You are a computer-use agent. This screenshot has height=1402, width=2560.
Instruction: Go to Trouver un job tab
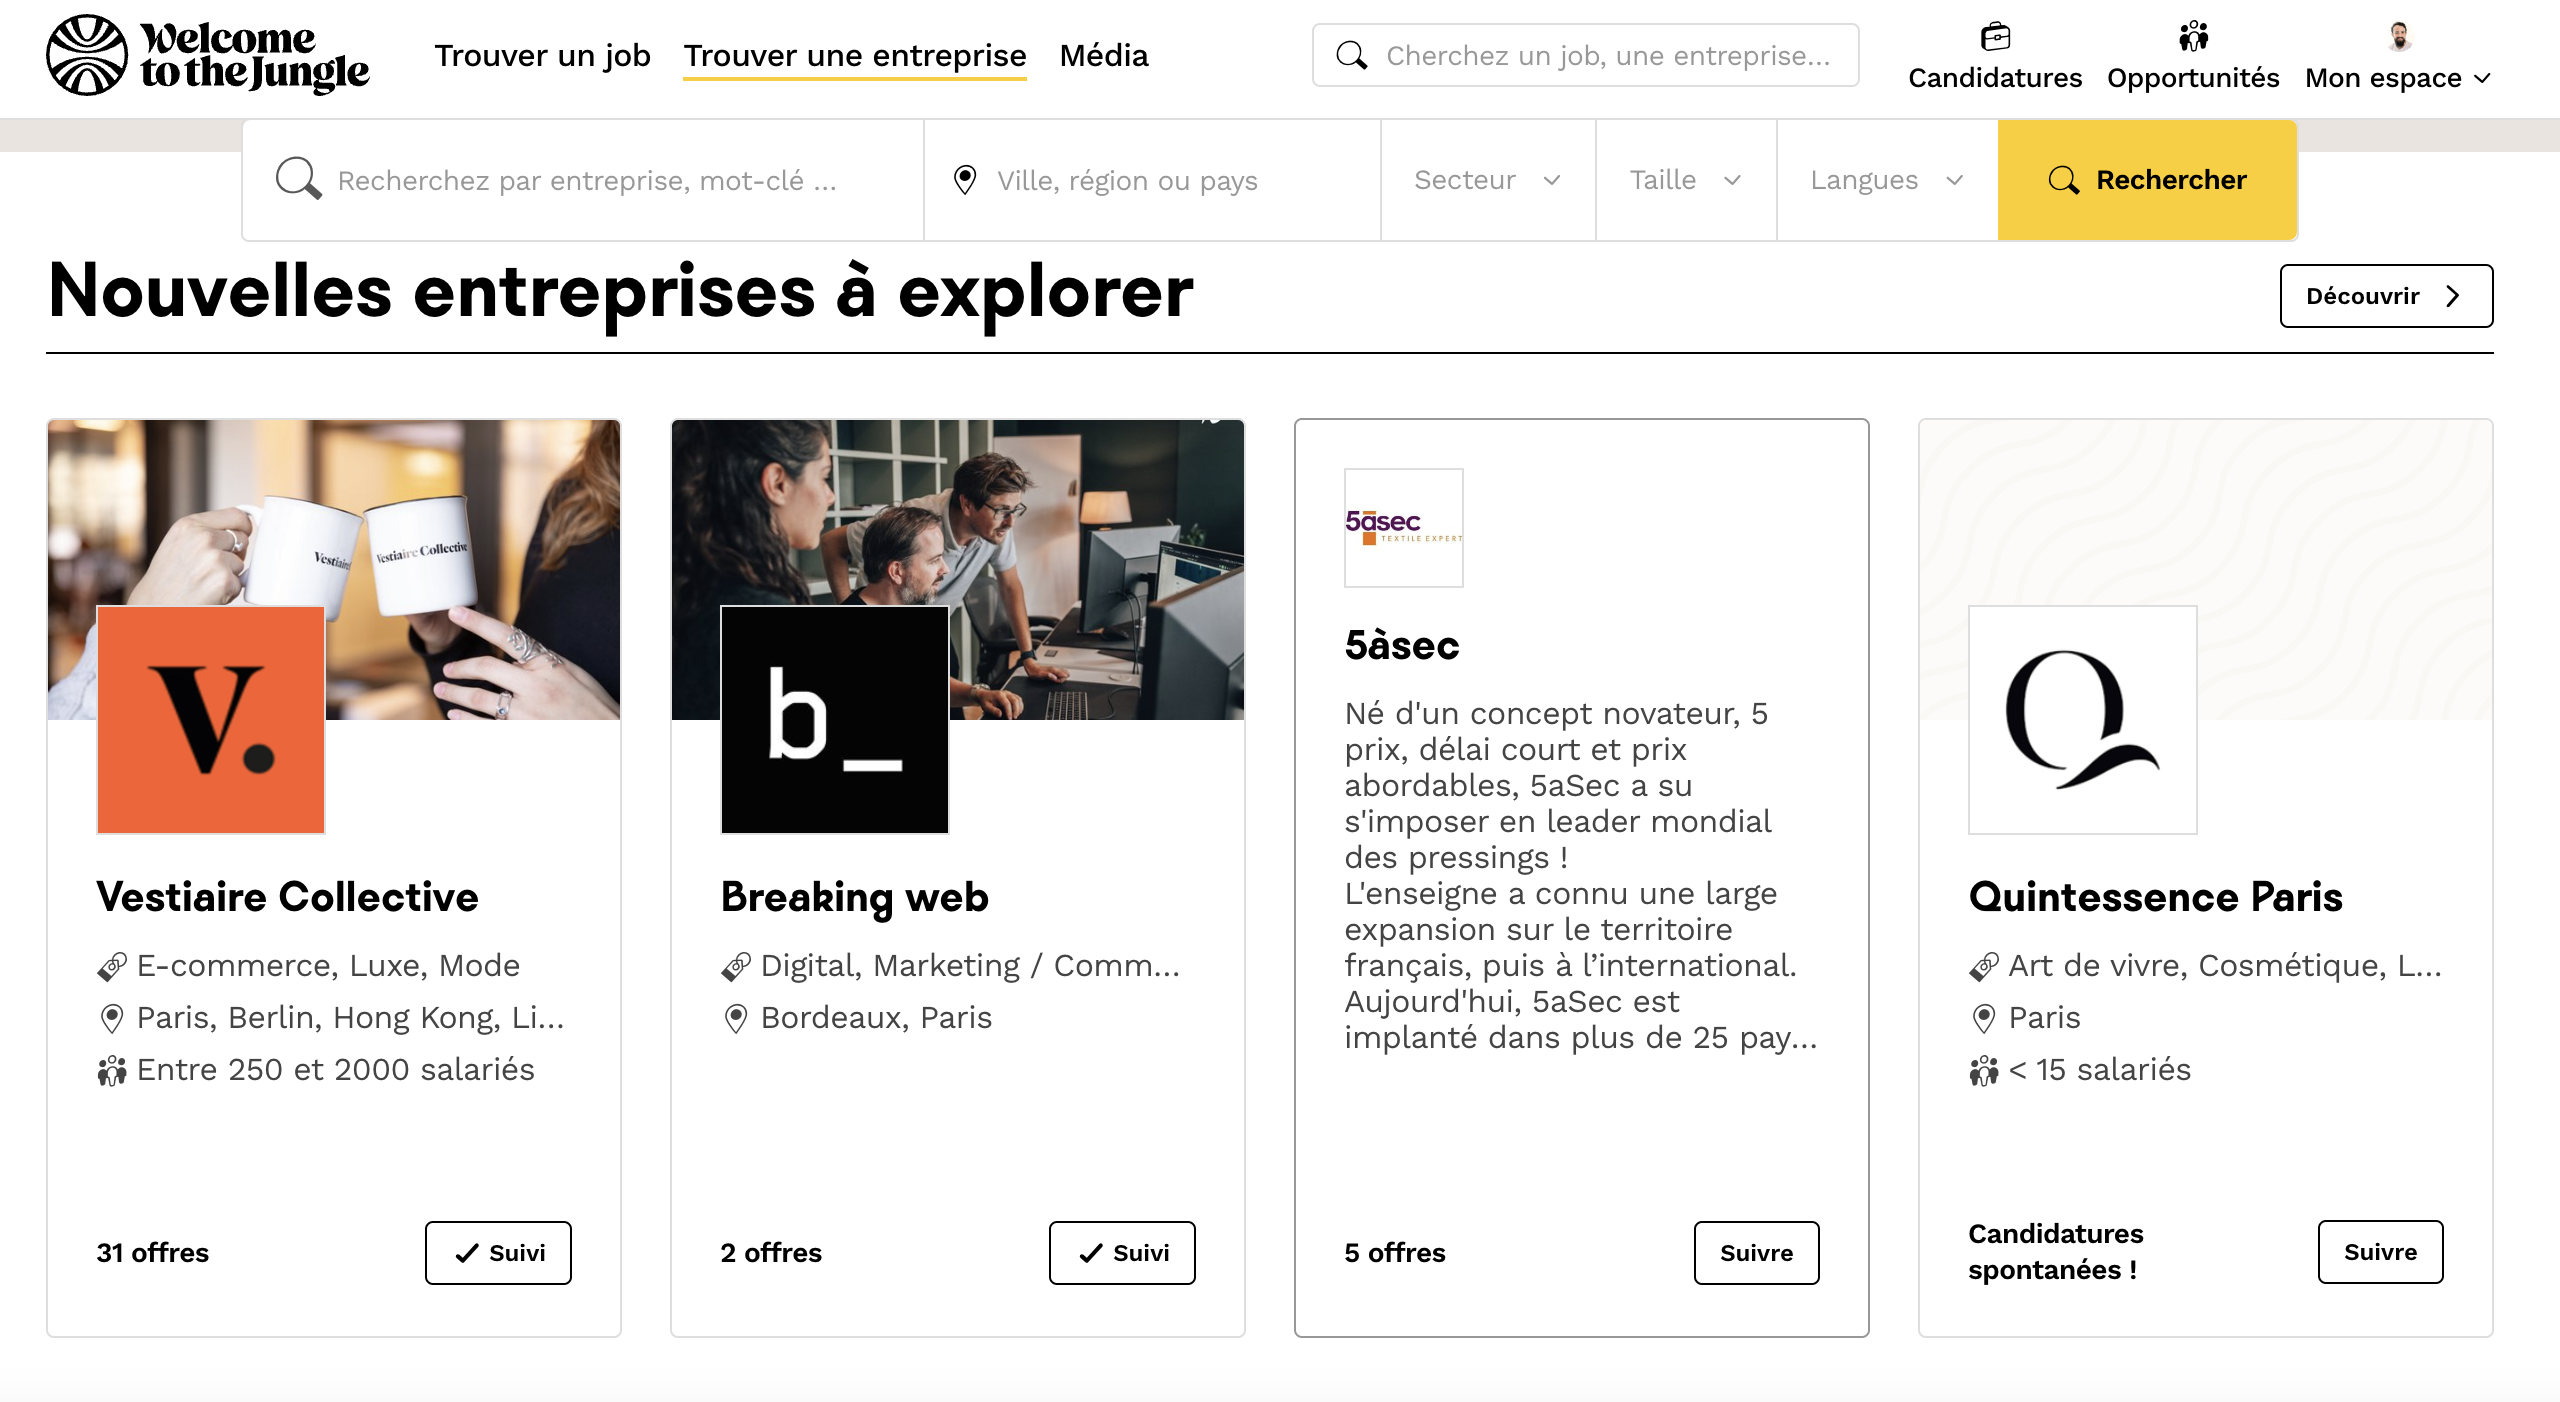click(x=542, y=55)
